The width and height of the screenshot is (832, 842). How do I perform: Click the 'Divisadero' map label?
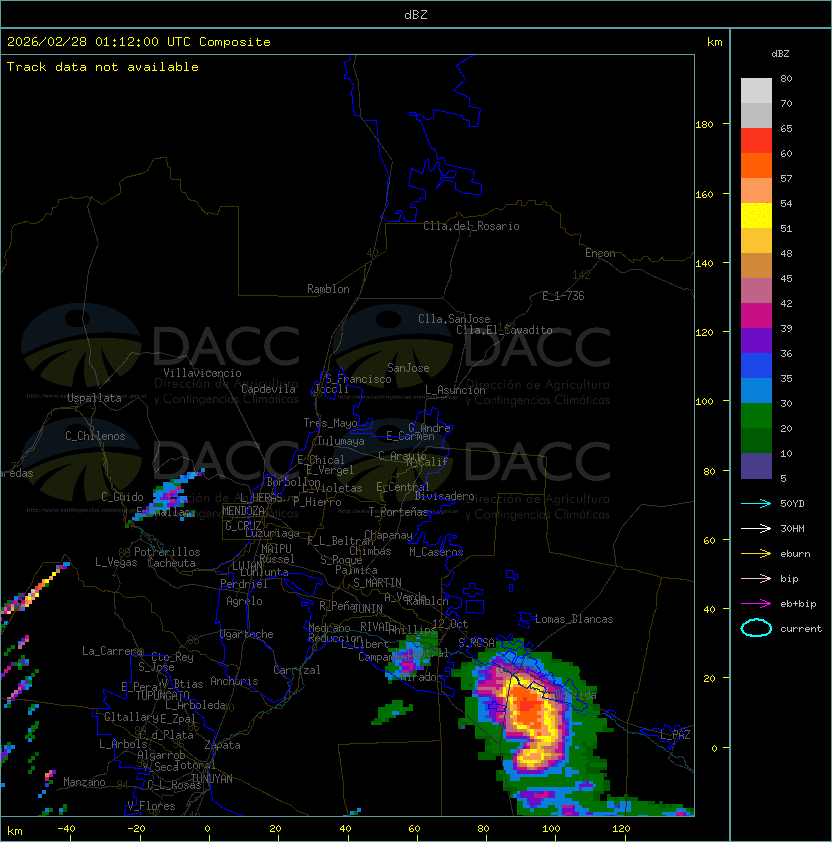(x=445, y=496)
